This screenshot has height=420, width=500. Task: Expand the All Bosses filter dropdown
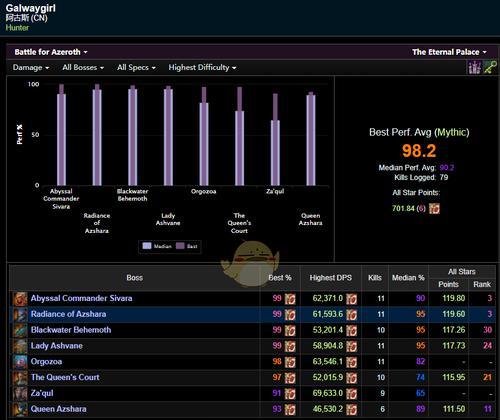point(83,67)
